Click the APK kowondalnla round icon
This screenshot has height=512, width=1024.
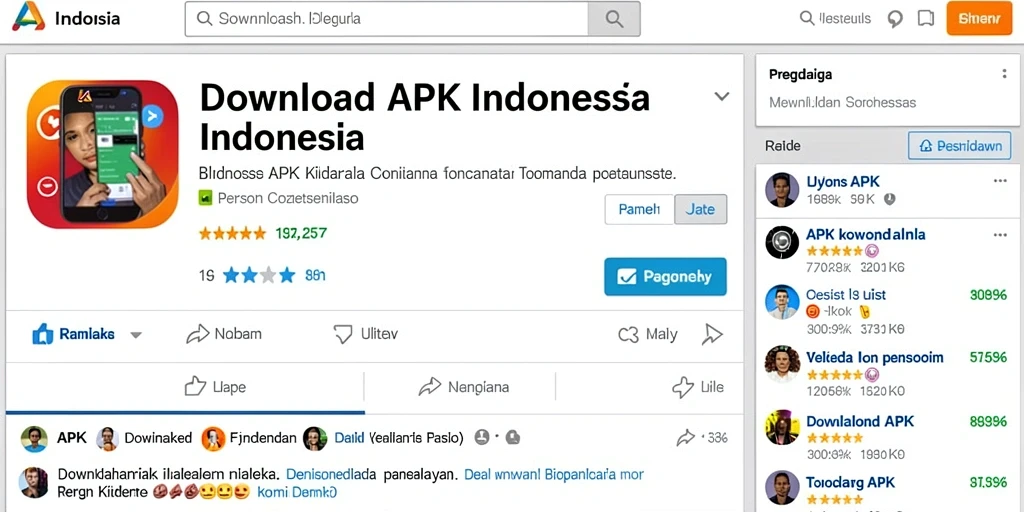[782, 243]
